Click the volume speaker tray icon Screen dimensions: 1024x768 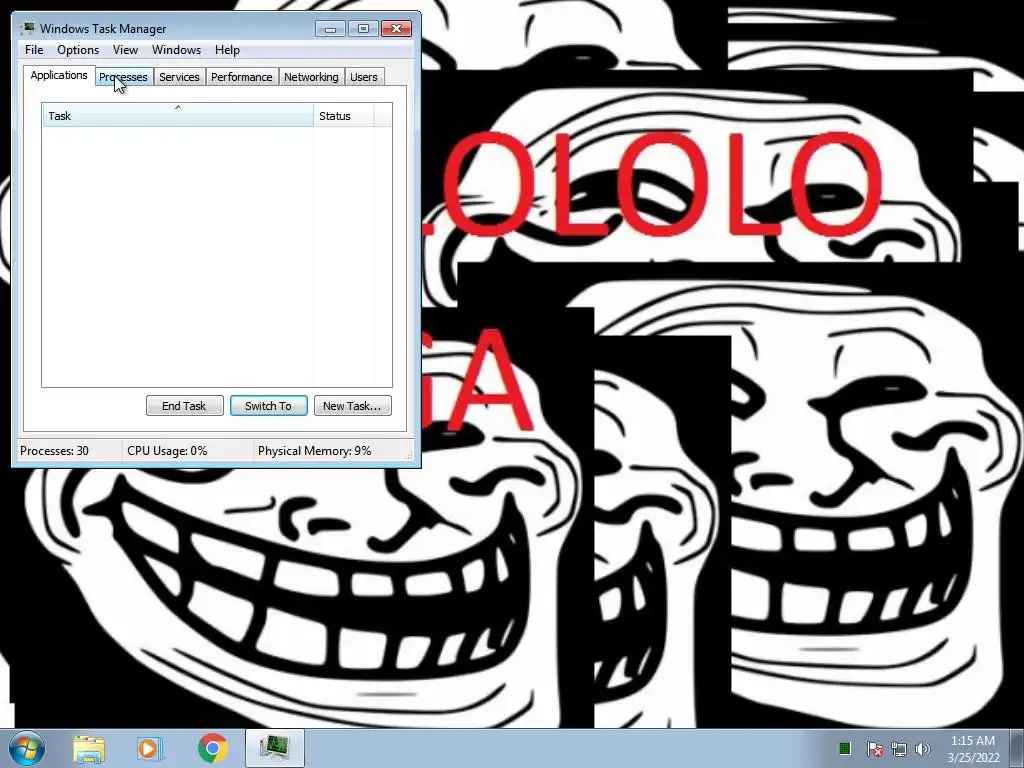click(923, 749)
